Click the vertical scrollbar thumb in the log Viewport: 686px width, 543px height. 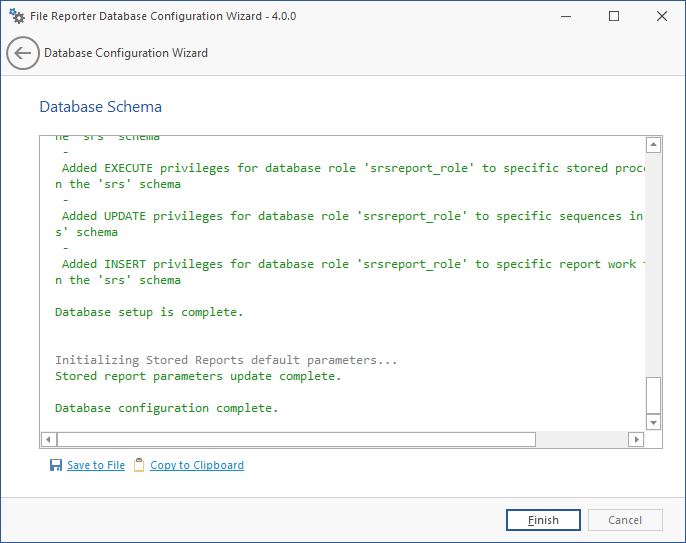pos(653,395)
